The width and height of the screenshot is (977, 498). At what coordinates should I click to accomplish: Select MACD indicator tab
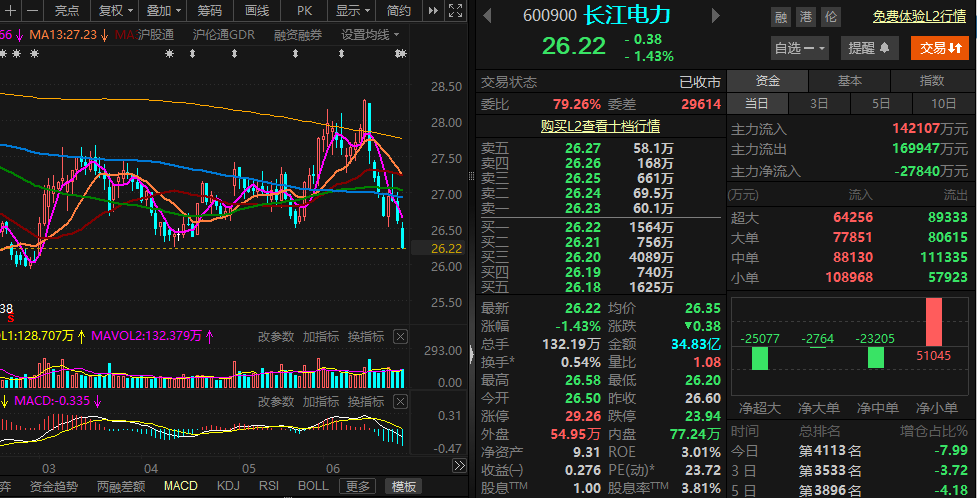(181, 486)
